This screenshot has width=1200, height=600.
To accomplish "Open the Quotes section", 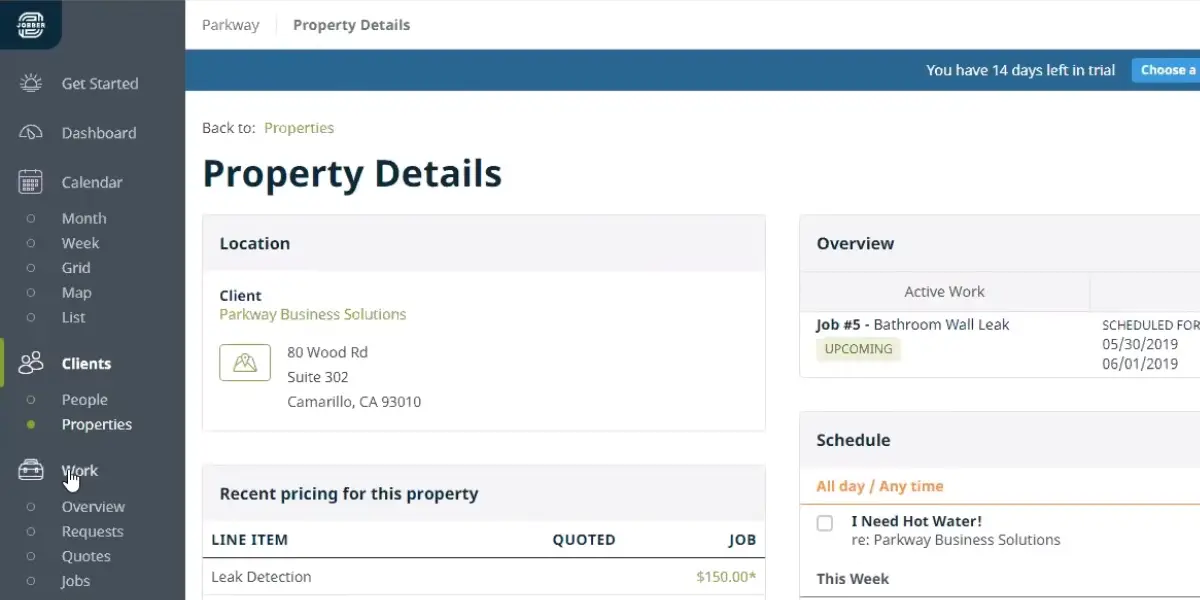I will [86, 556].
